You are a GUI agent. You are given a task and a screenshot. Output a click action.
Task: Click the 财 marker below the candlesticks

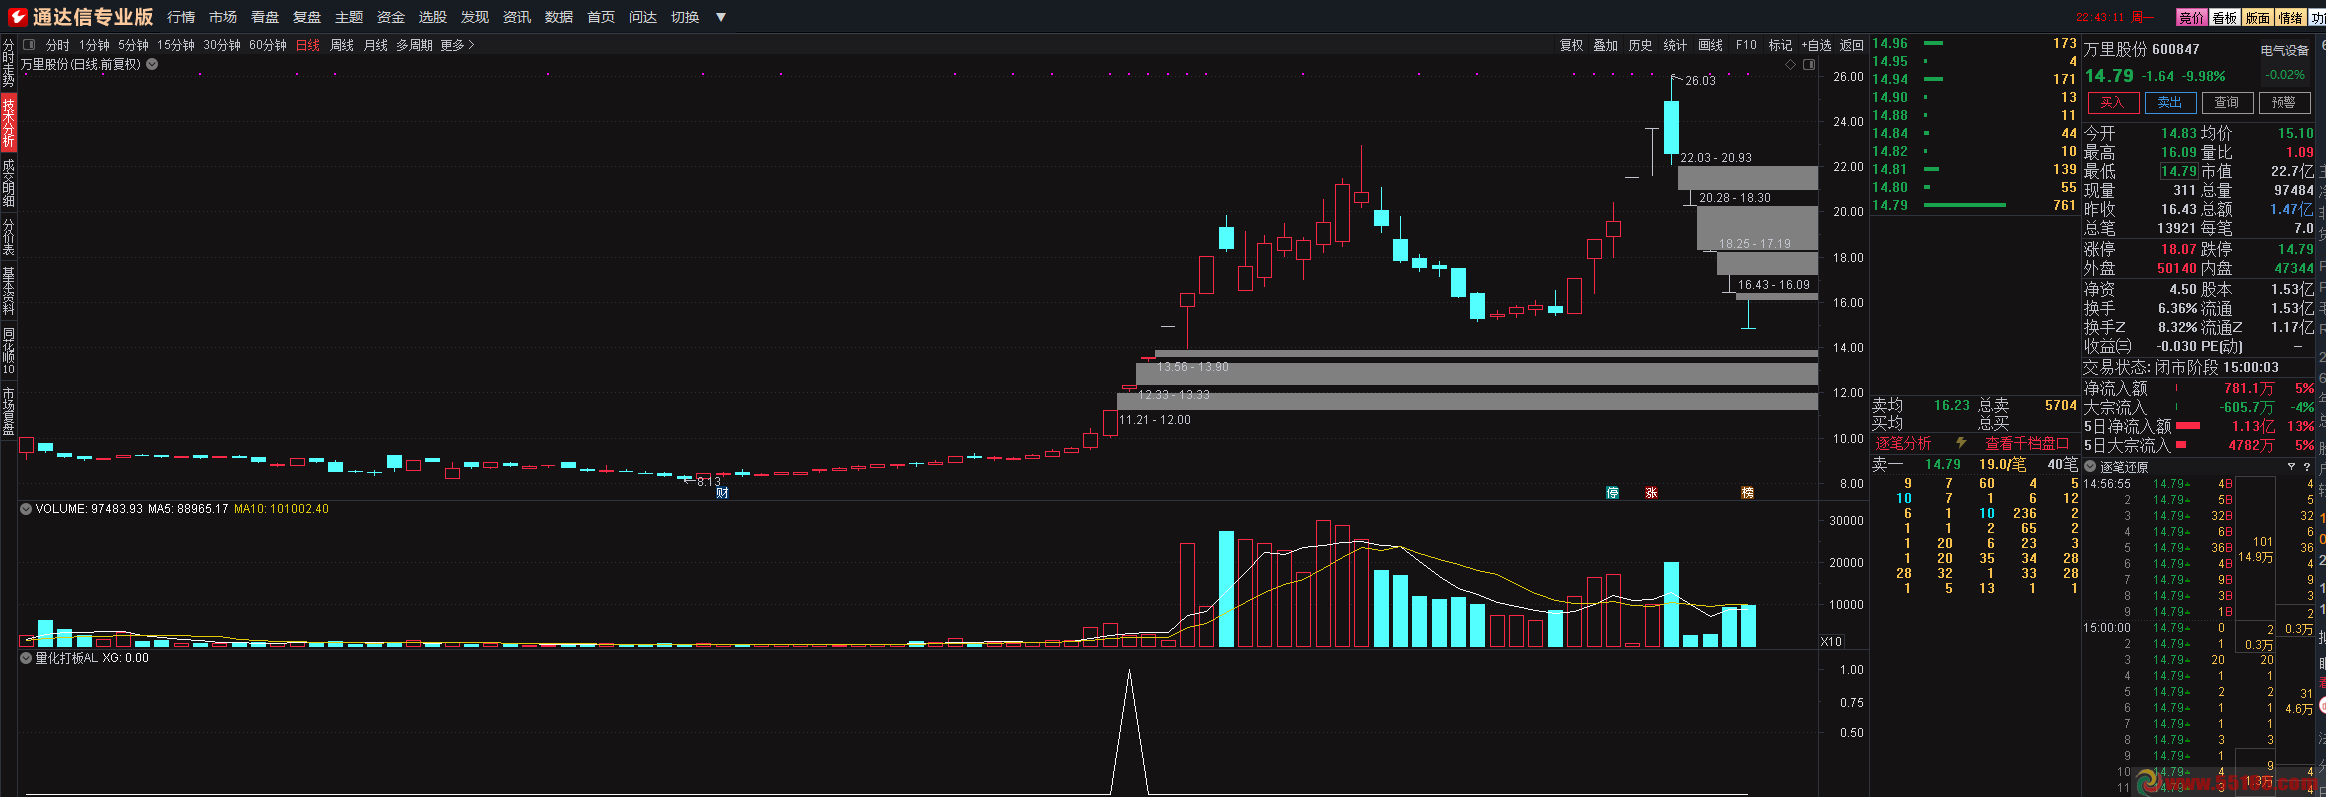(722, 493)
